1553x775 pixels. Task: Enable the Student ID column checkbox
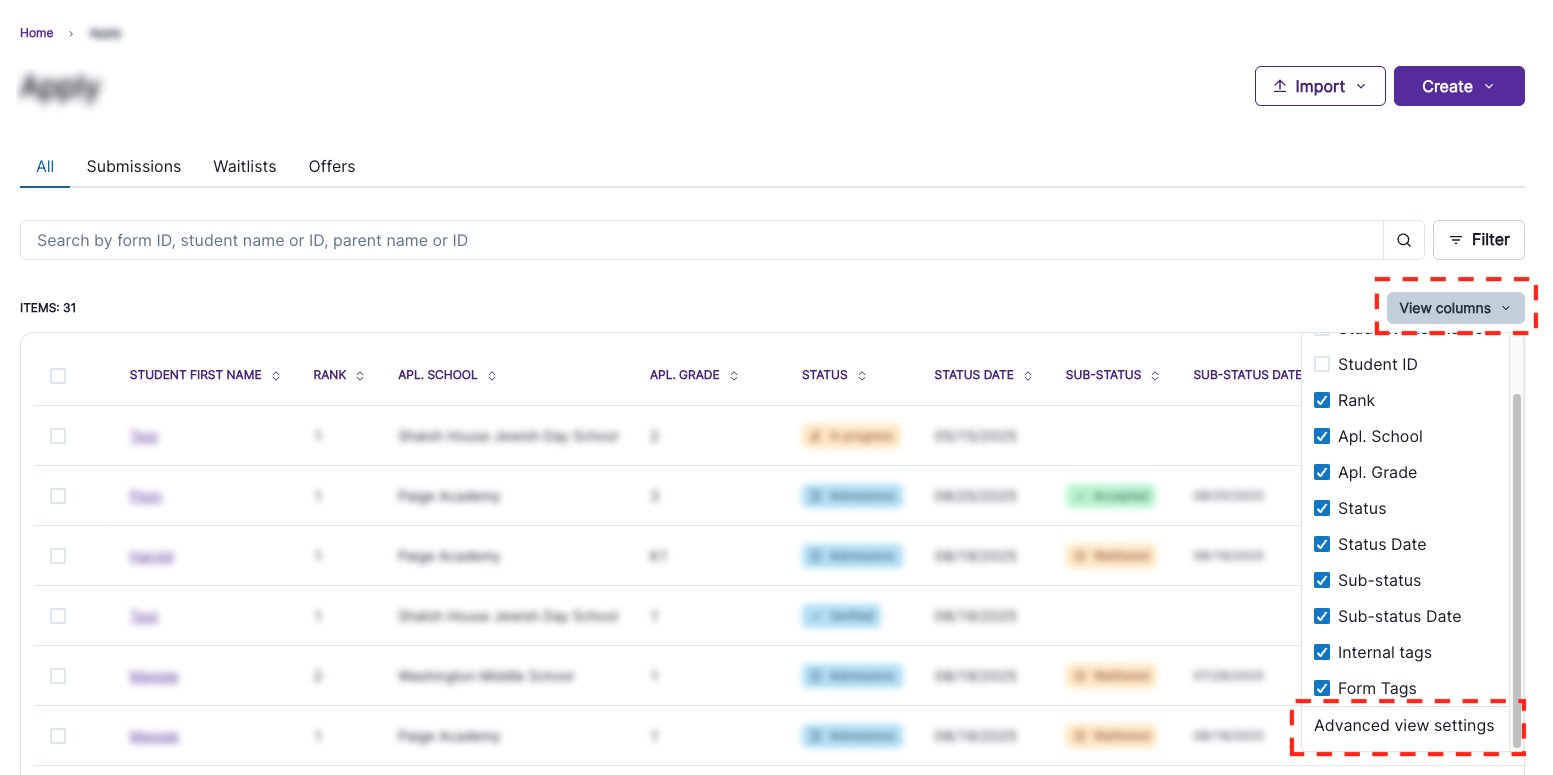pyautogui.click(x=1322, y=364)
